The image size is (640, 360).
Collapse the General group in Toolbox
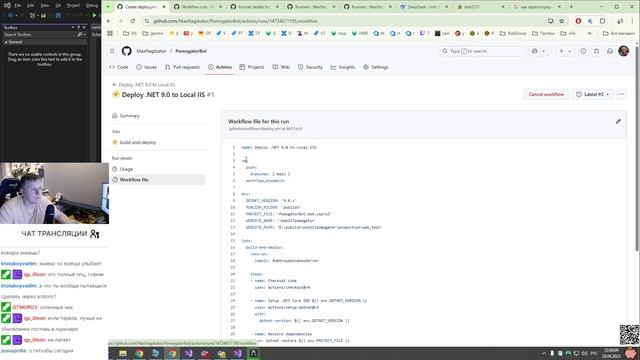6,42
